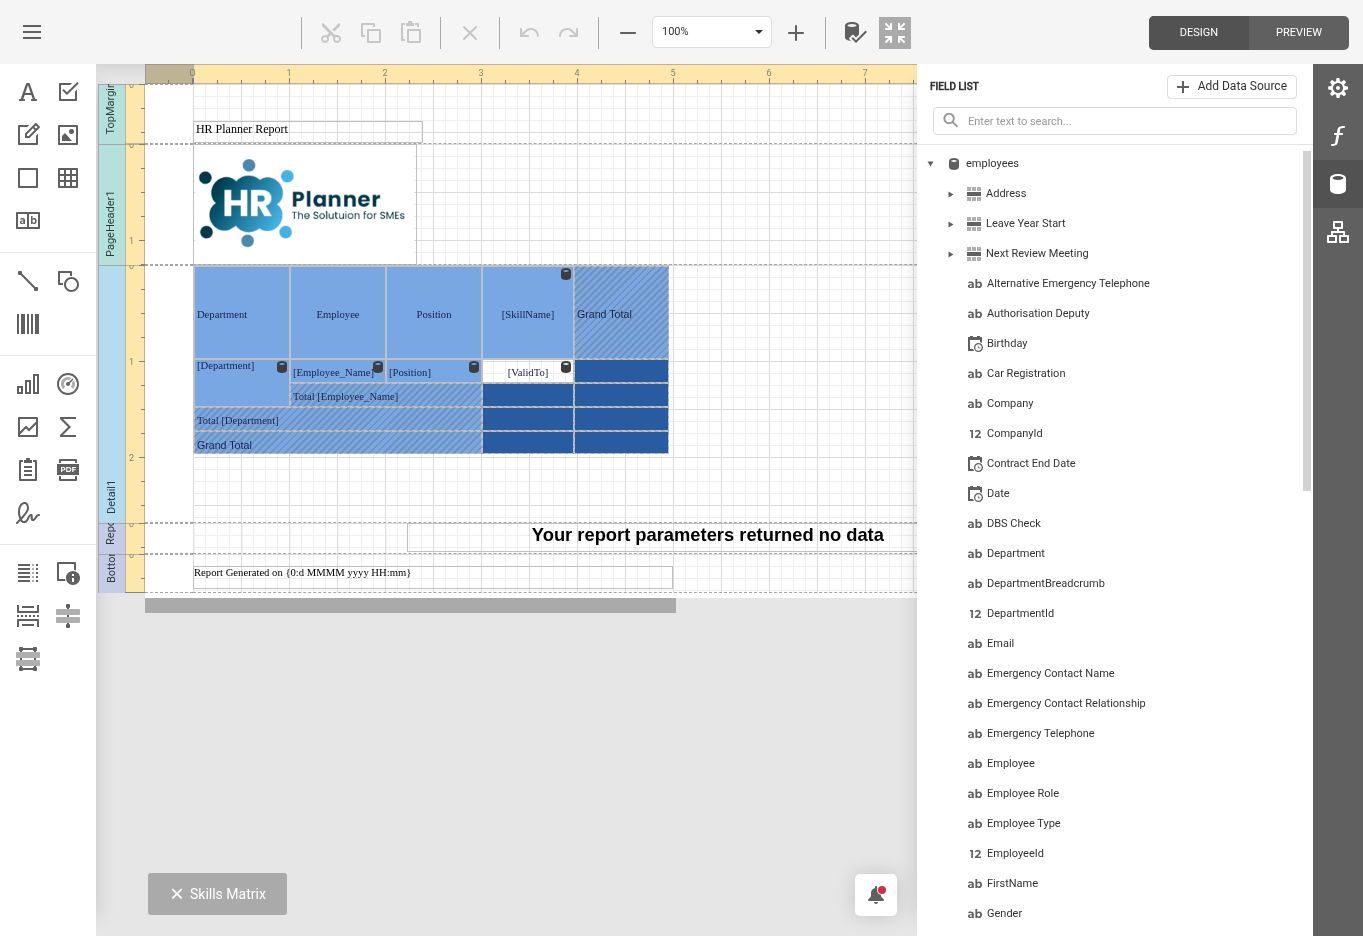Open the zoom level dropdown
The width and height of the screenshot is (1363, 936).
coord(759,32)
